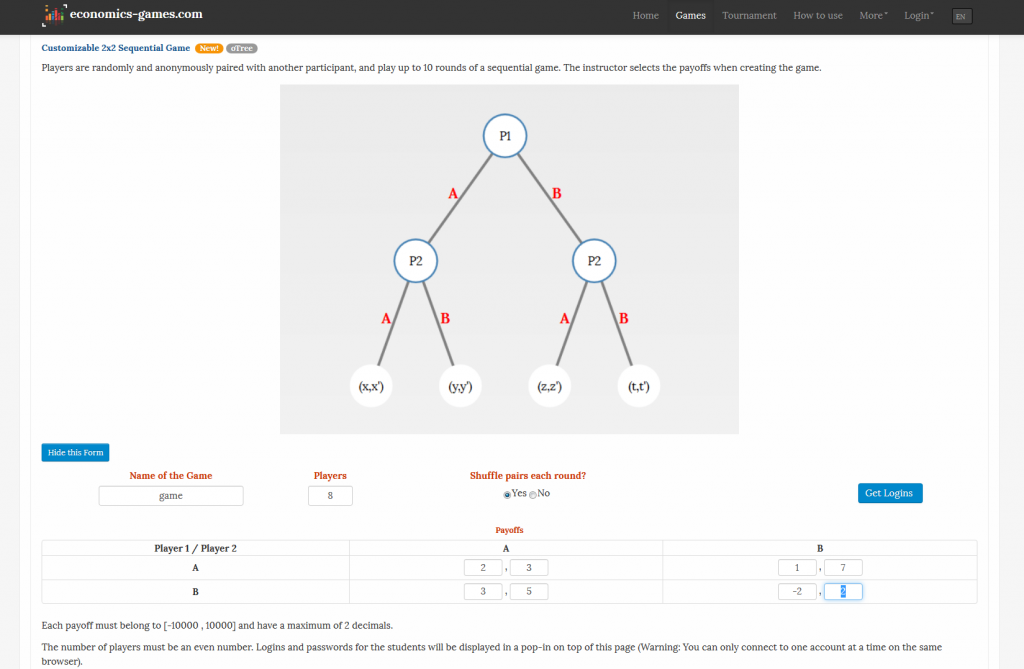Select No for shuffle pairs each round
The image size is (1024, 669).
[533, 494]
